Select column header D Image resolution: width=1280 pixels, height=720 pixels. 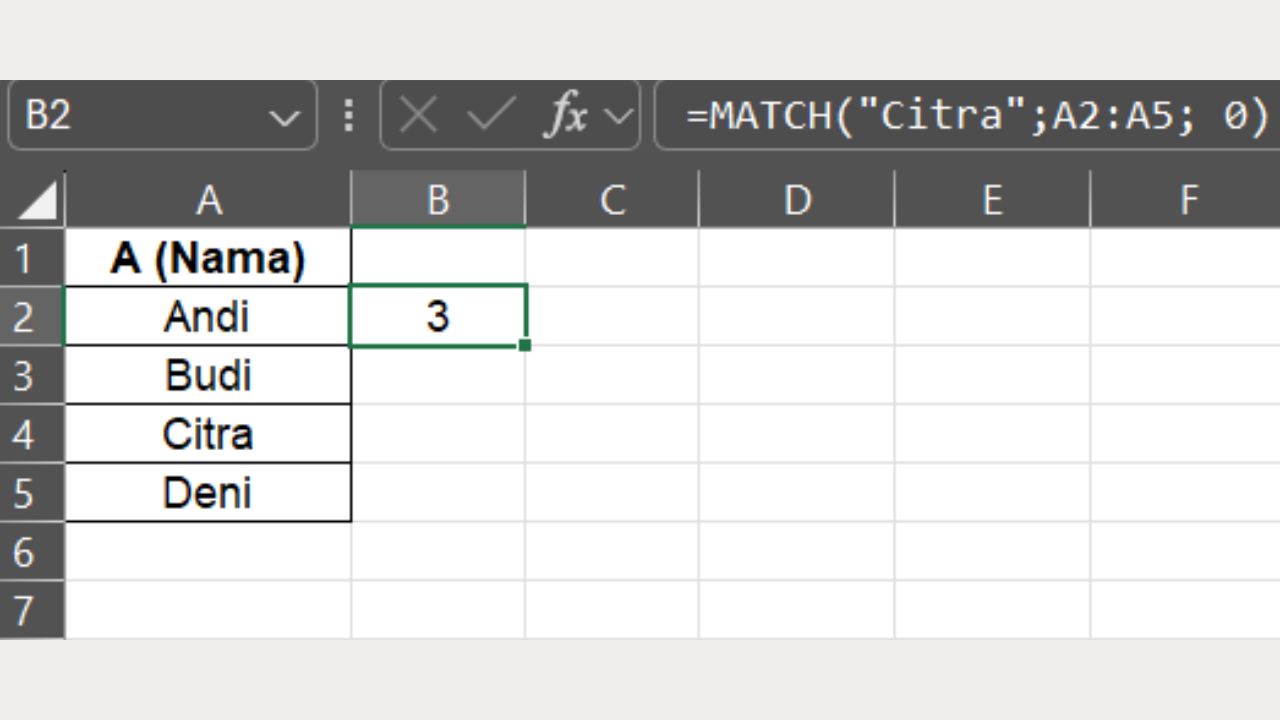(796, 199)
